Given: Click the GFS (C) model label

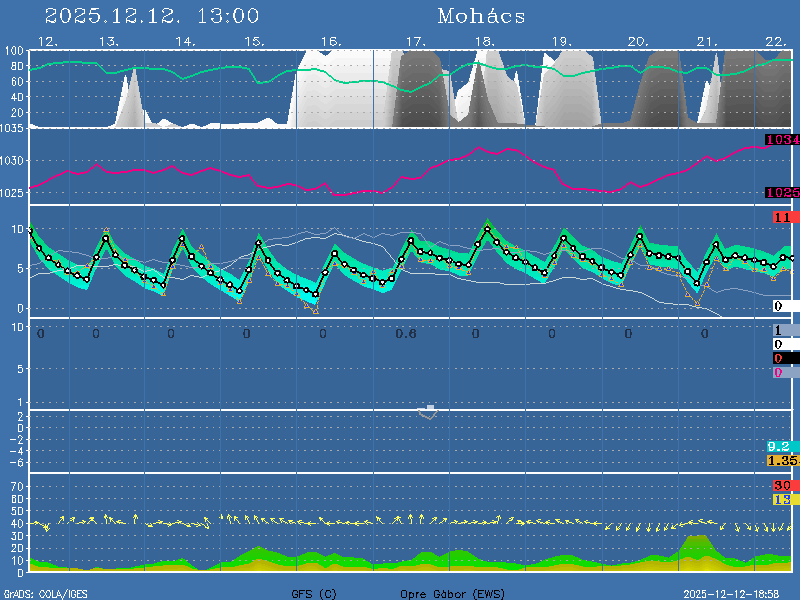Looking at the screenshot, I should pos(314,594).
